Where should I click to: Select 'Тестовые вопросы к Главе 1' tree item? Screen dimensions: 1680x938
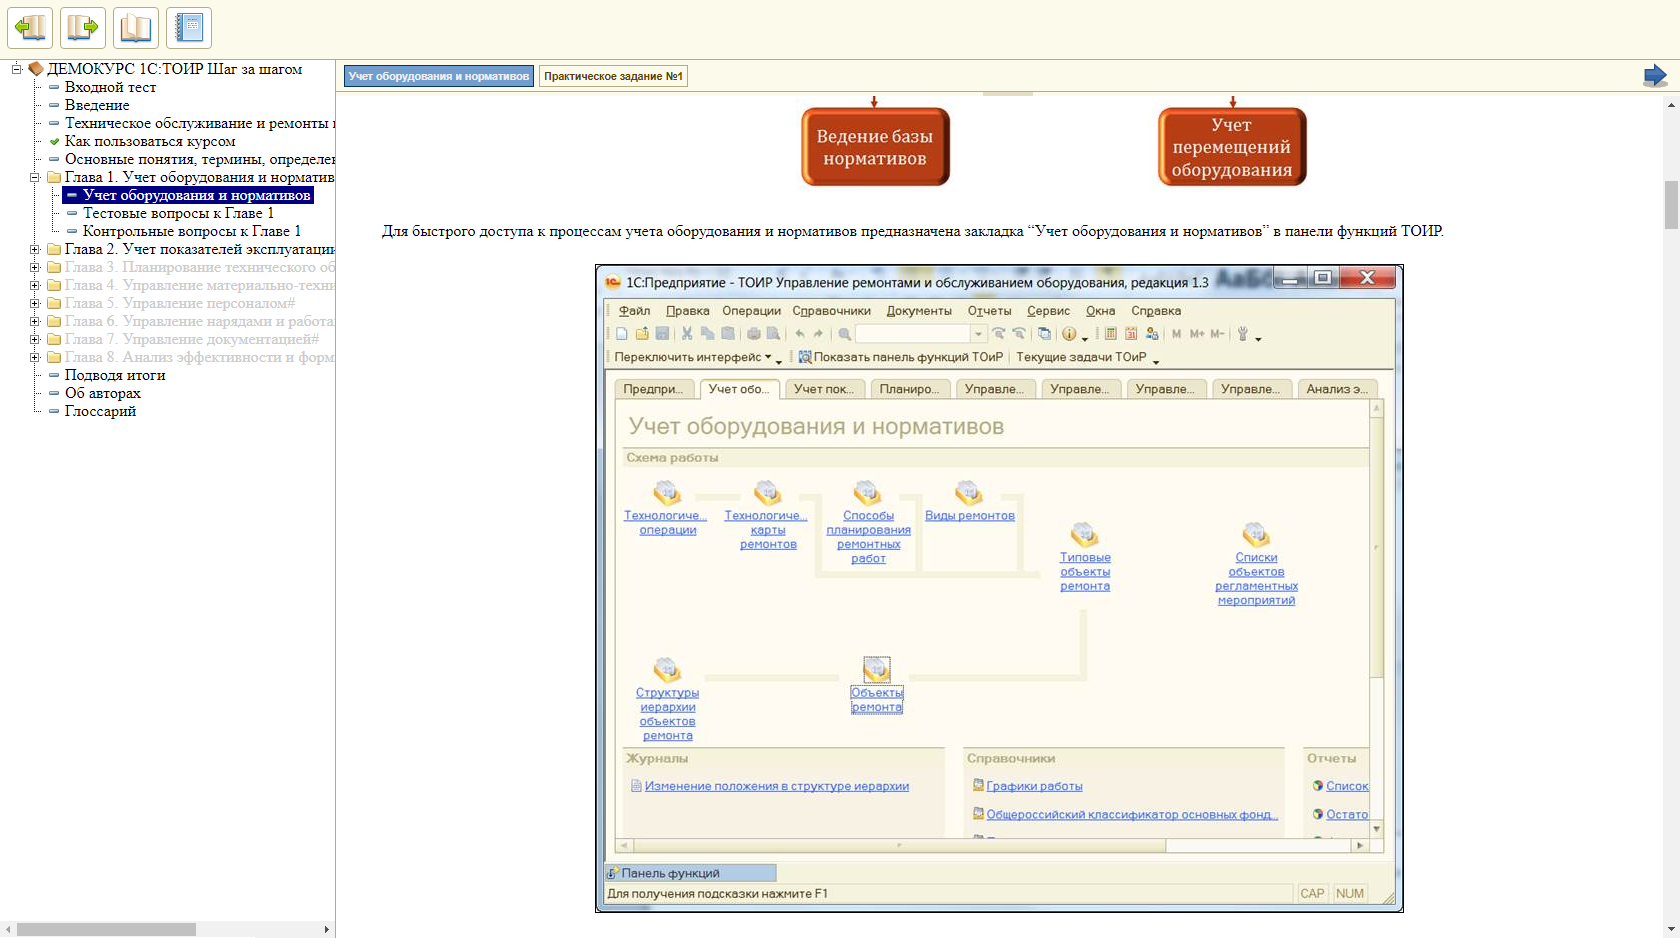[x=178, y=213]
